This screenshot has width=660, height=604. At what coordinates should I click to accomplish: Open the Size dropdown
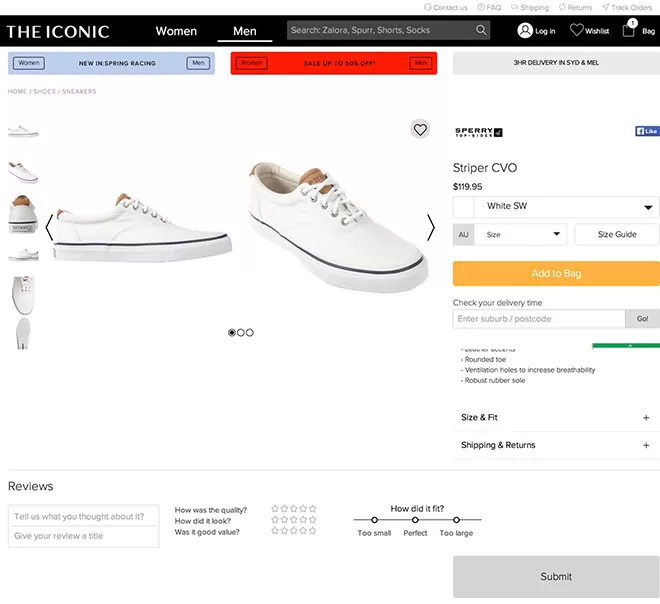[x=520, y=234]
